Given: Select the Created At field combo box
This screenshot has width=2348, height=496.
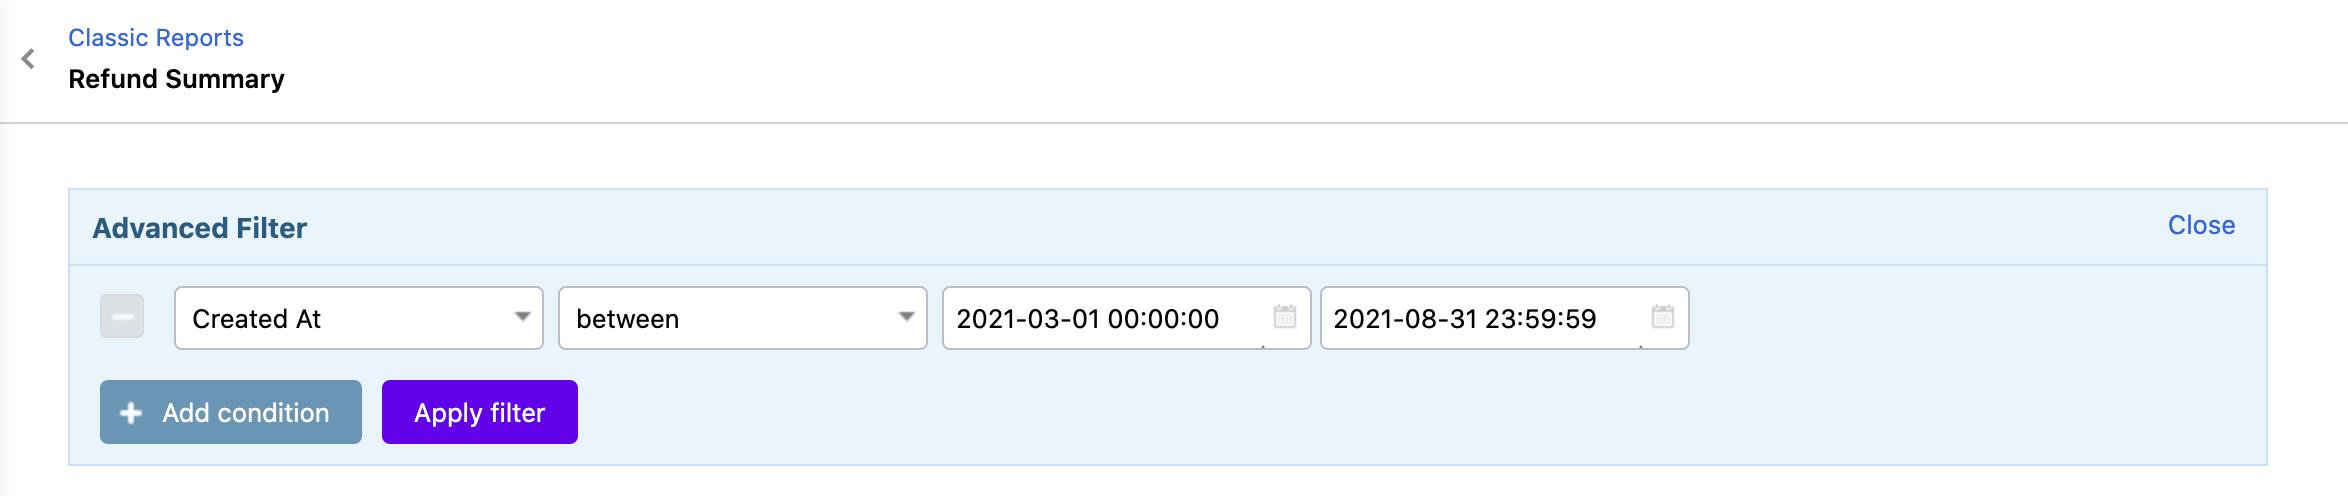Looking at the screenshot, I should [x=340, y=319].
